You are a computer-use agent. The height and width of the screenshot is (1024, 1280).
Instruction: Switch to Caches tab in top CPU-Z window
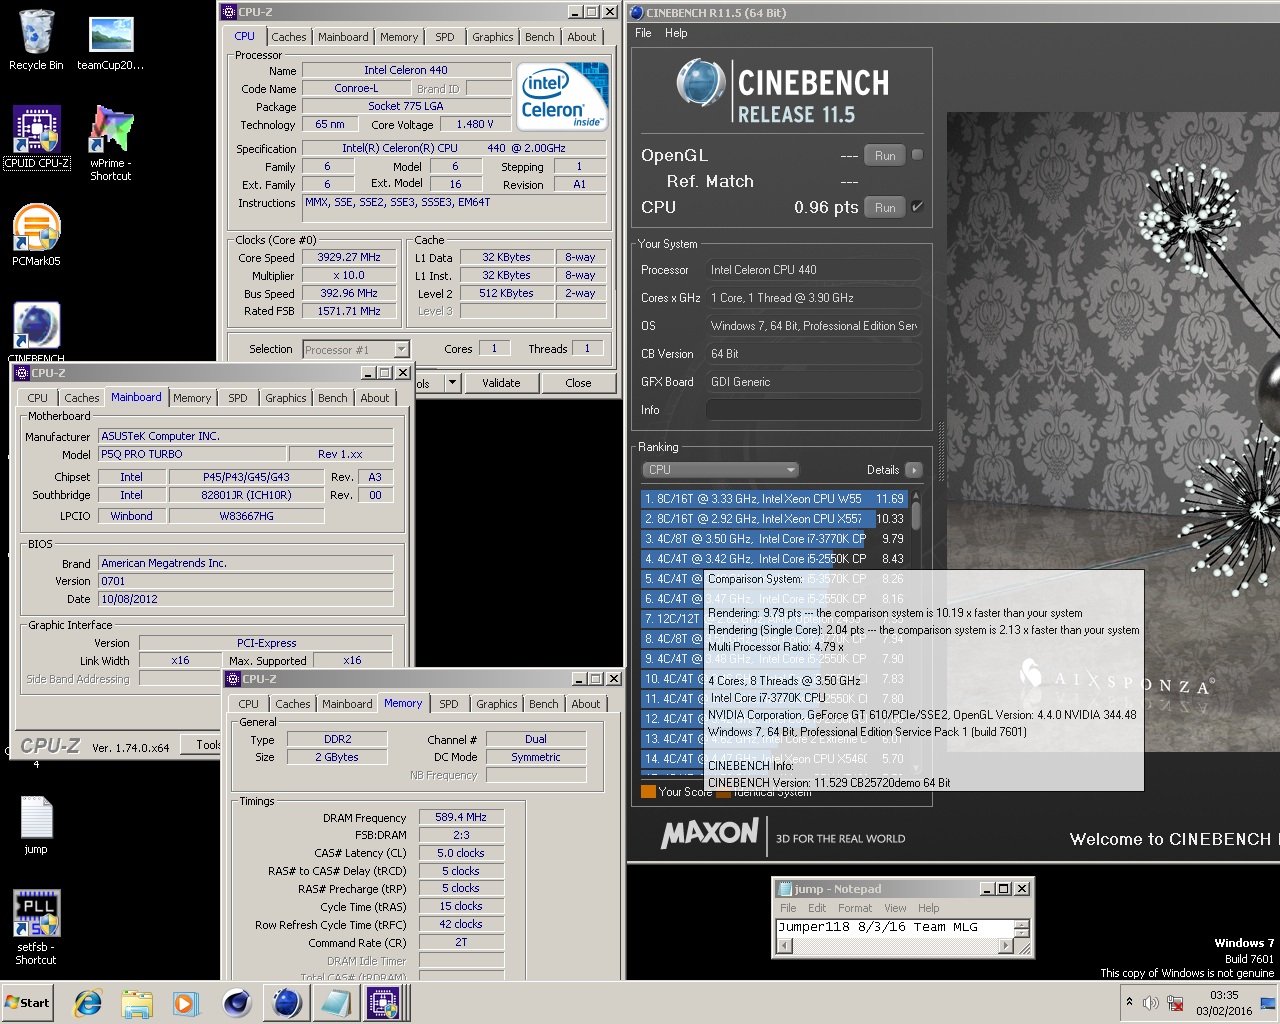(289, 37)
